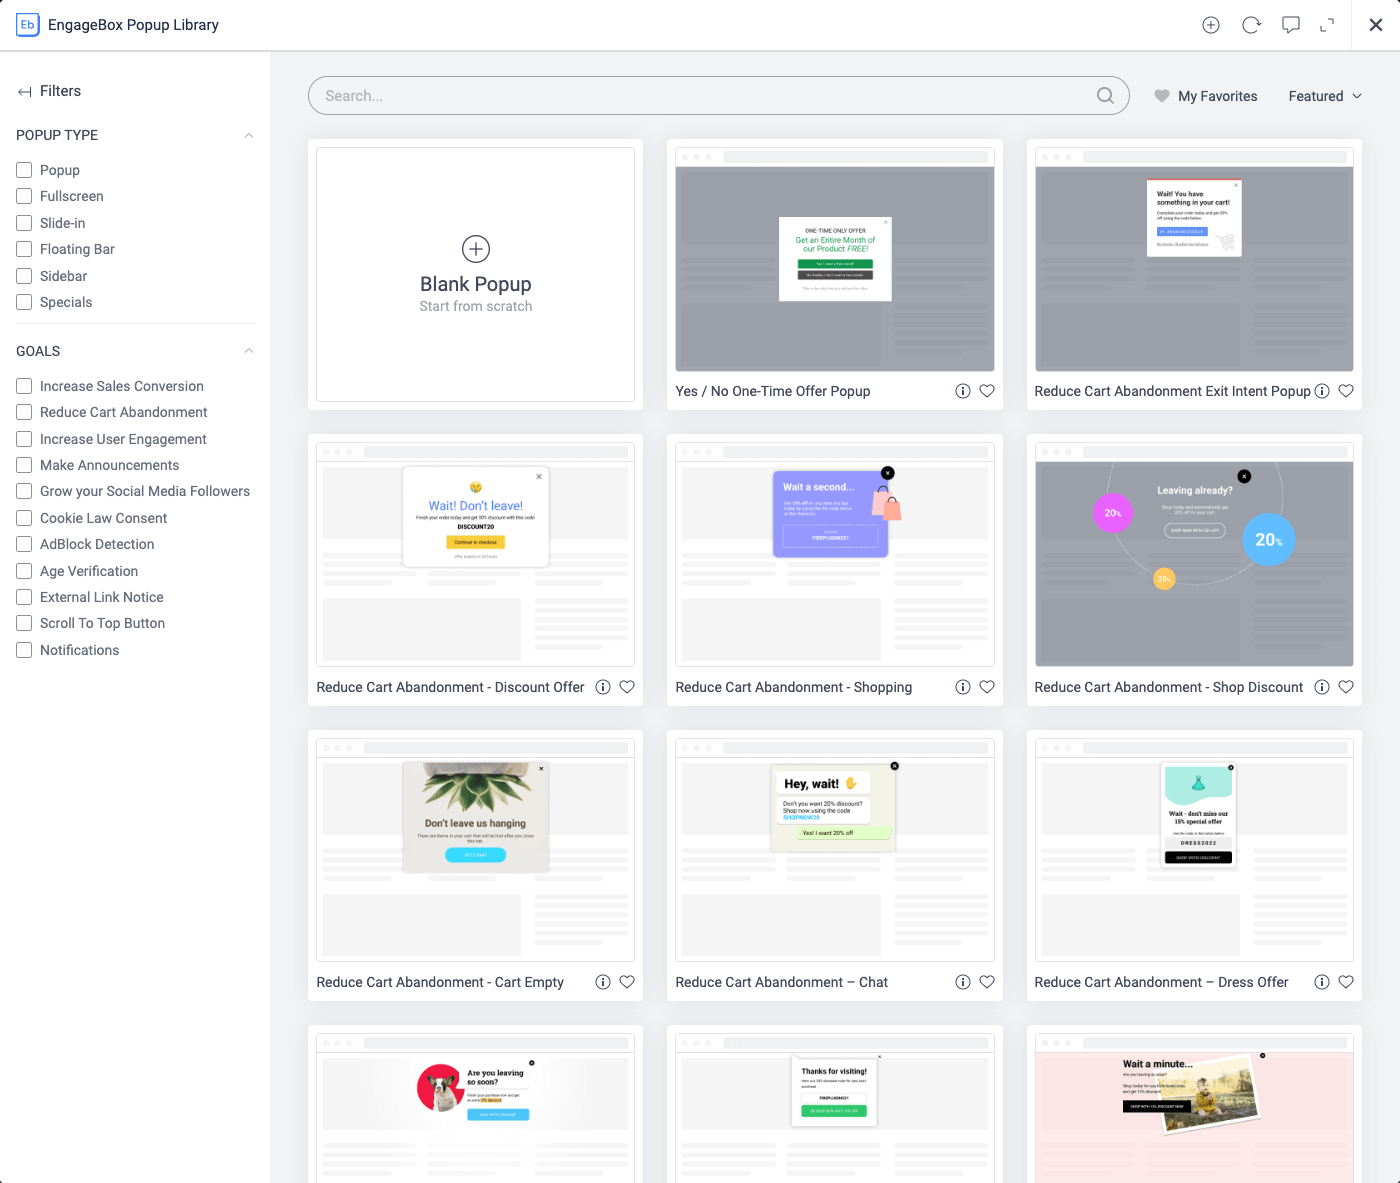
Task: Favorite the Discount Offer template
Action: tap(627, 687)
